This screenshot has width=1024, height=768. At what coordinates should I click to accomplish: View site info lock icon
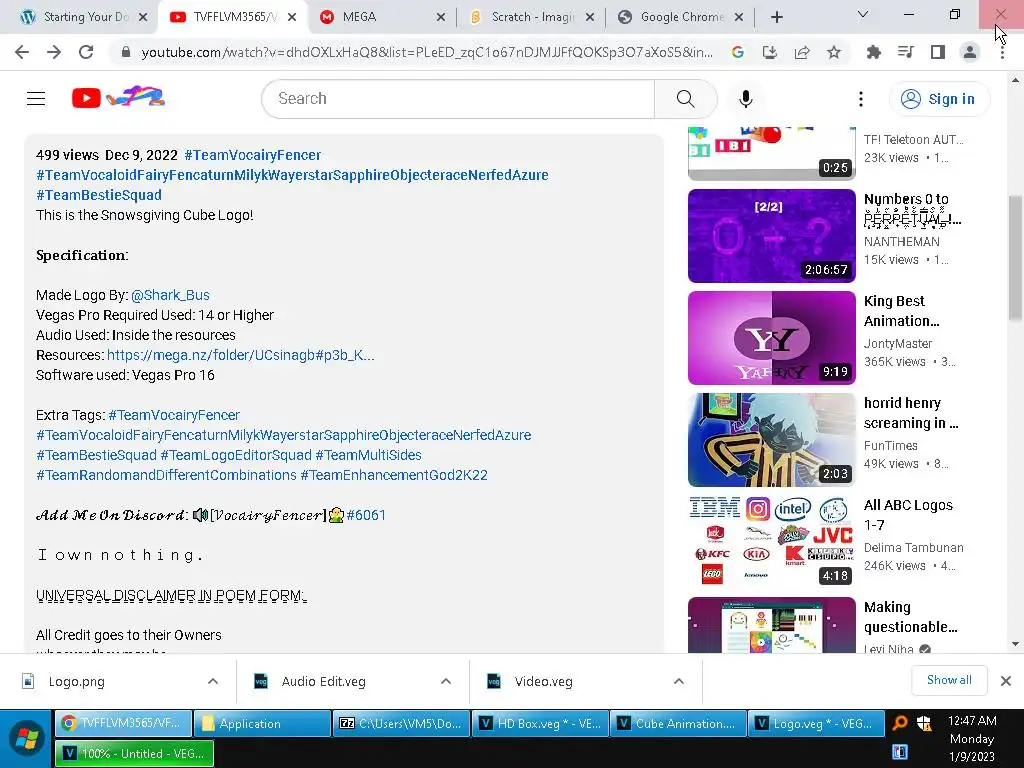tap(126, 52)
